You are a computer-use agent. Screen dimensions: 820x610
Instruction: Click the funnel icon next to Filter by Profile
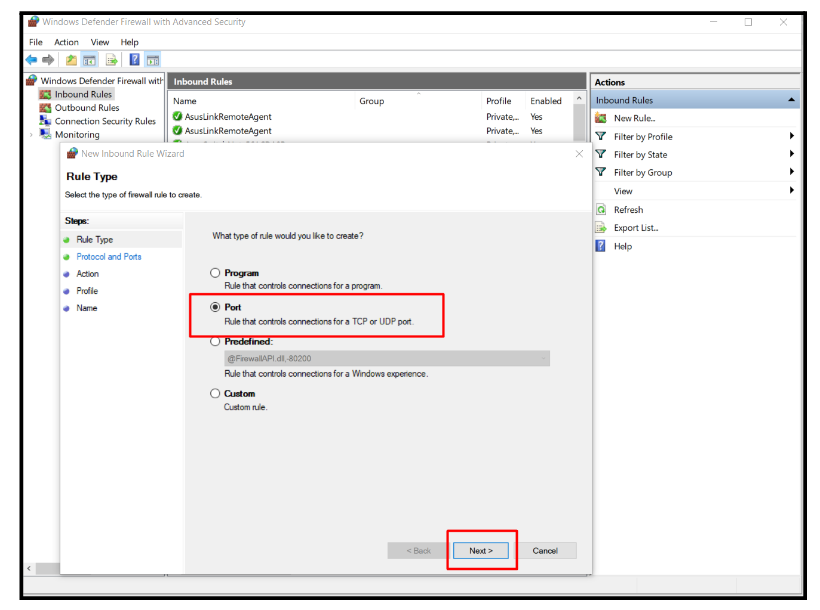(x=601, y=136)
